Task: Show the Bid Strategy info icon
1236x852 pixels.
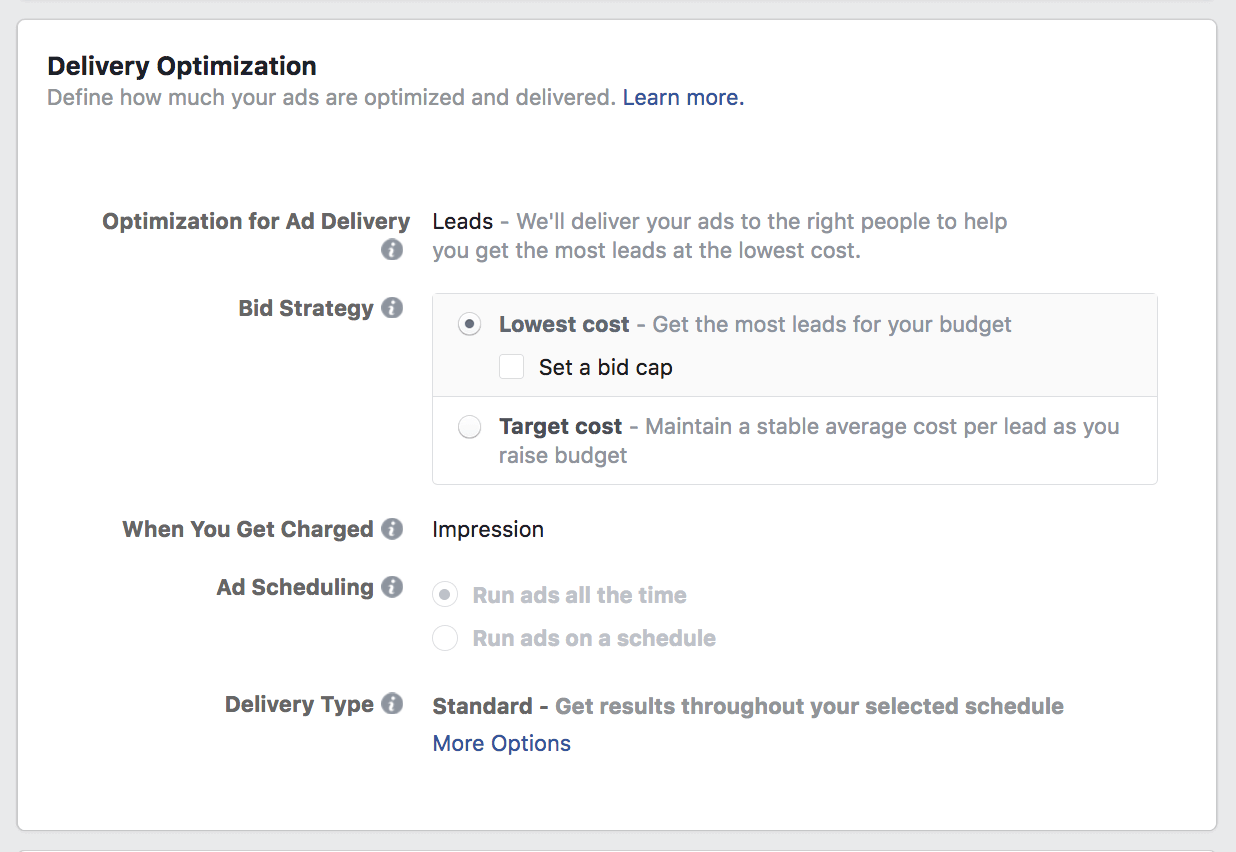Action: point(392,308)
